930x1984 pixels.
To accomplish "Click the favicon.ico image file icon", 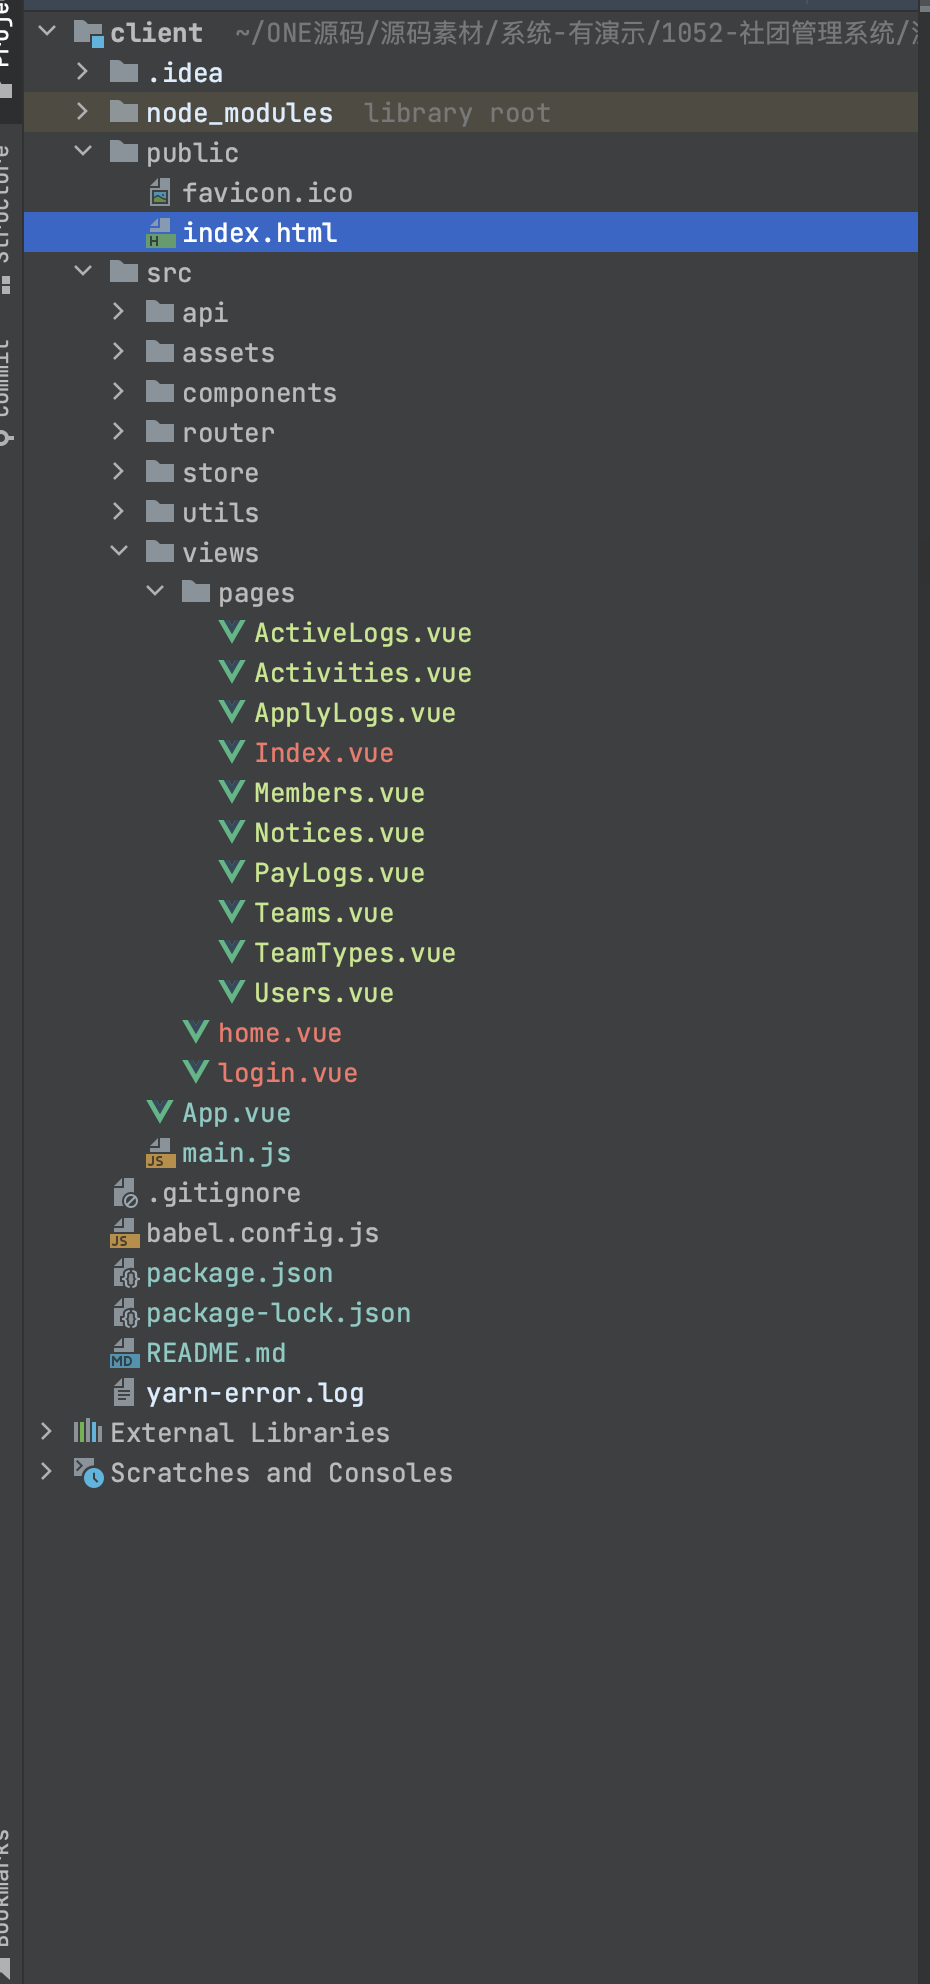I will pyautogui.click(x=160, y=192).
